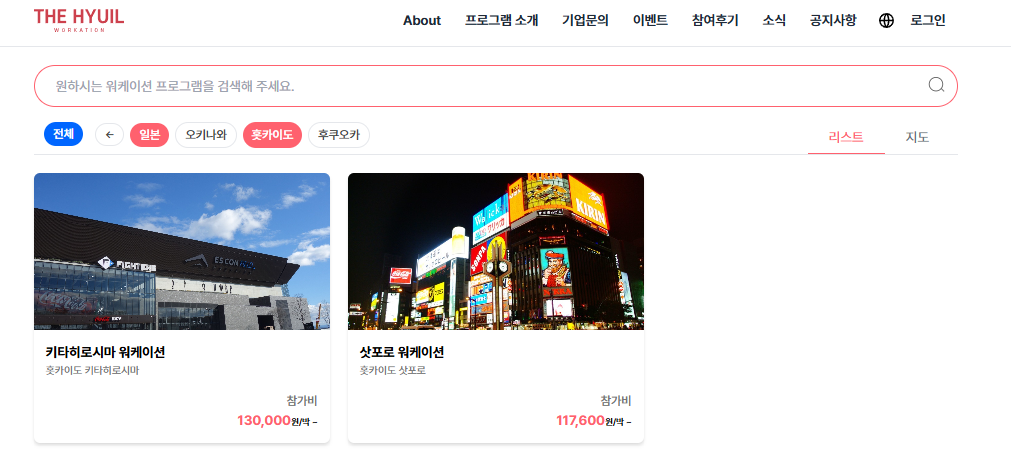This screenshot has width=1011, height=461.
Task: Open the 공지사항 menu item
Action: (834, 21)
